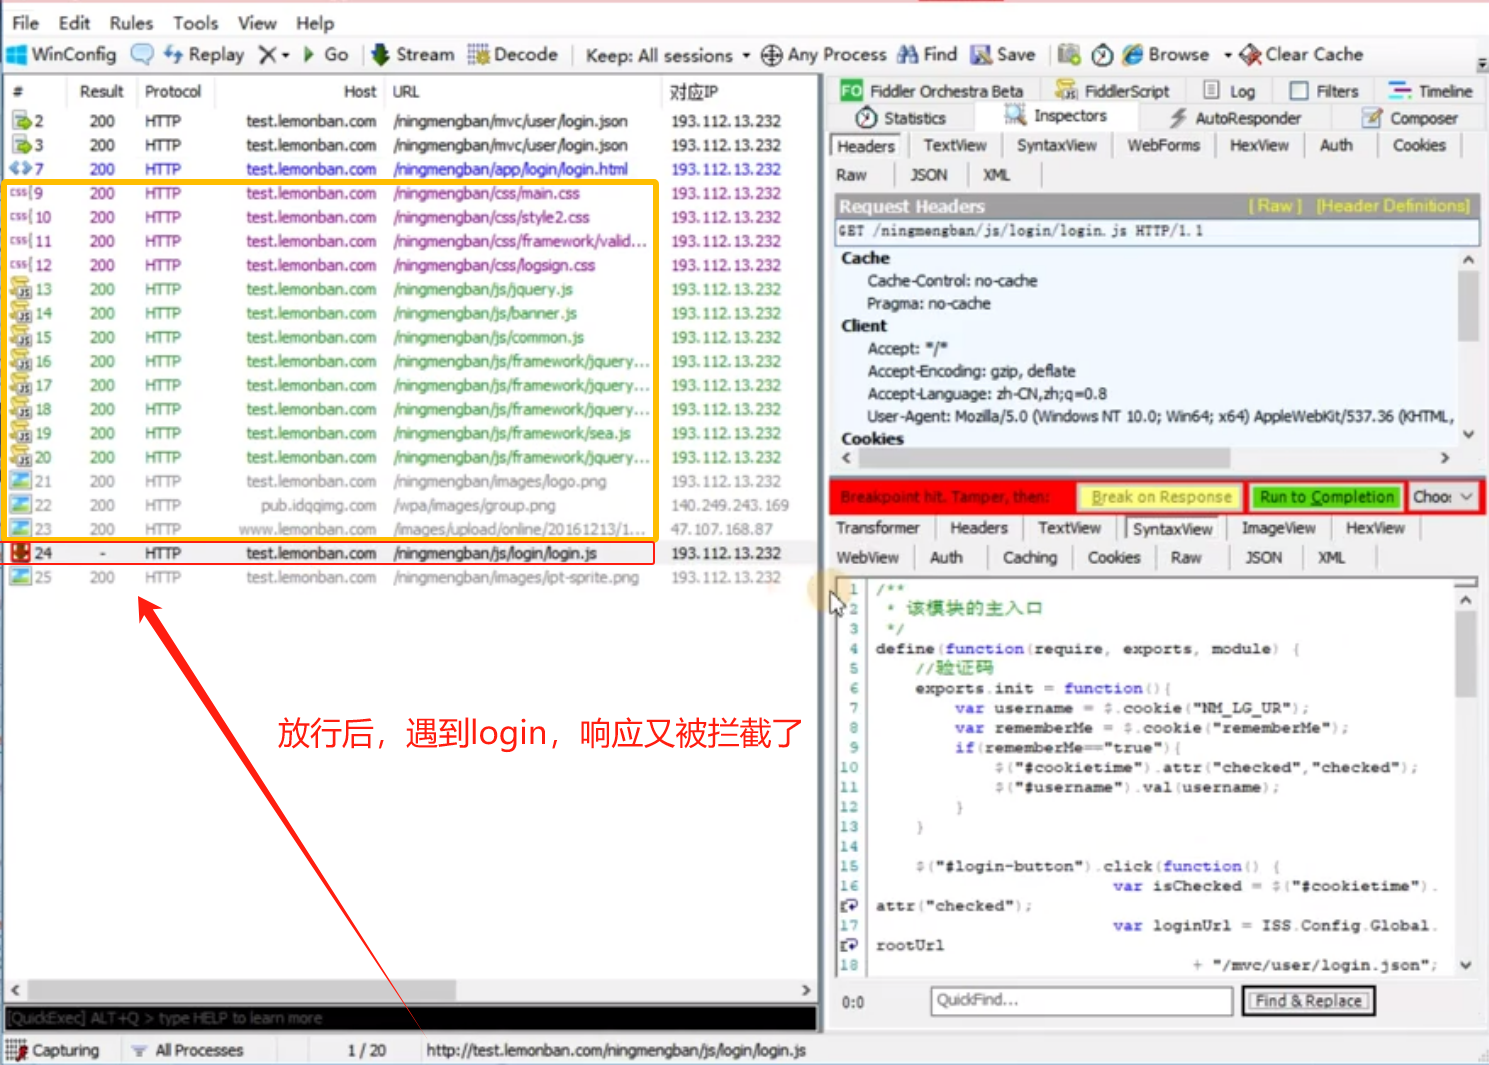Open the Log tab
Viewport: 1489px width, 1065px height.
(1230, 91)
